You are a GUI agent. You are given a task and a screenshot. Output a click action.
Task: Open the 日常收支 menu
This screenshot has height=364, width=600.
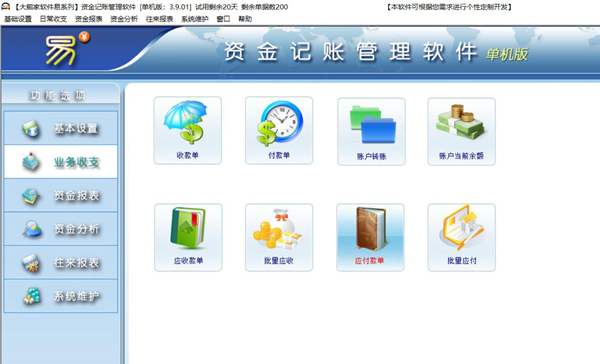(53, 19)
